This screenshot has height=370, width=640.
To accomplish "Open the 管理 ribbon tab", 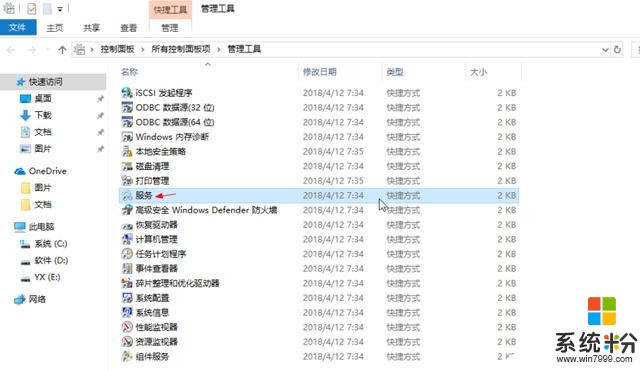I will pyautogui.click(x=170, y=28).
